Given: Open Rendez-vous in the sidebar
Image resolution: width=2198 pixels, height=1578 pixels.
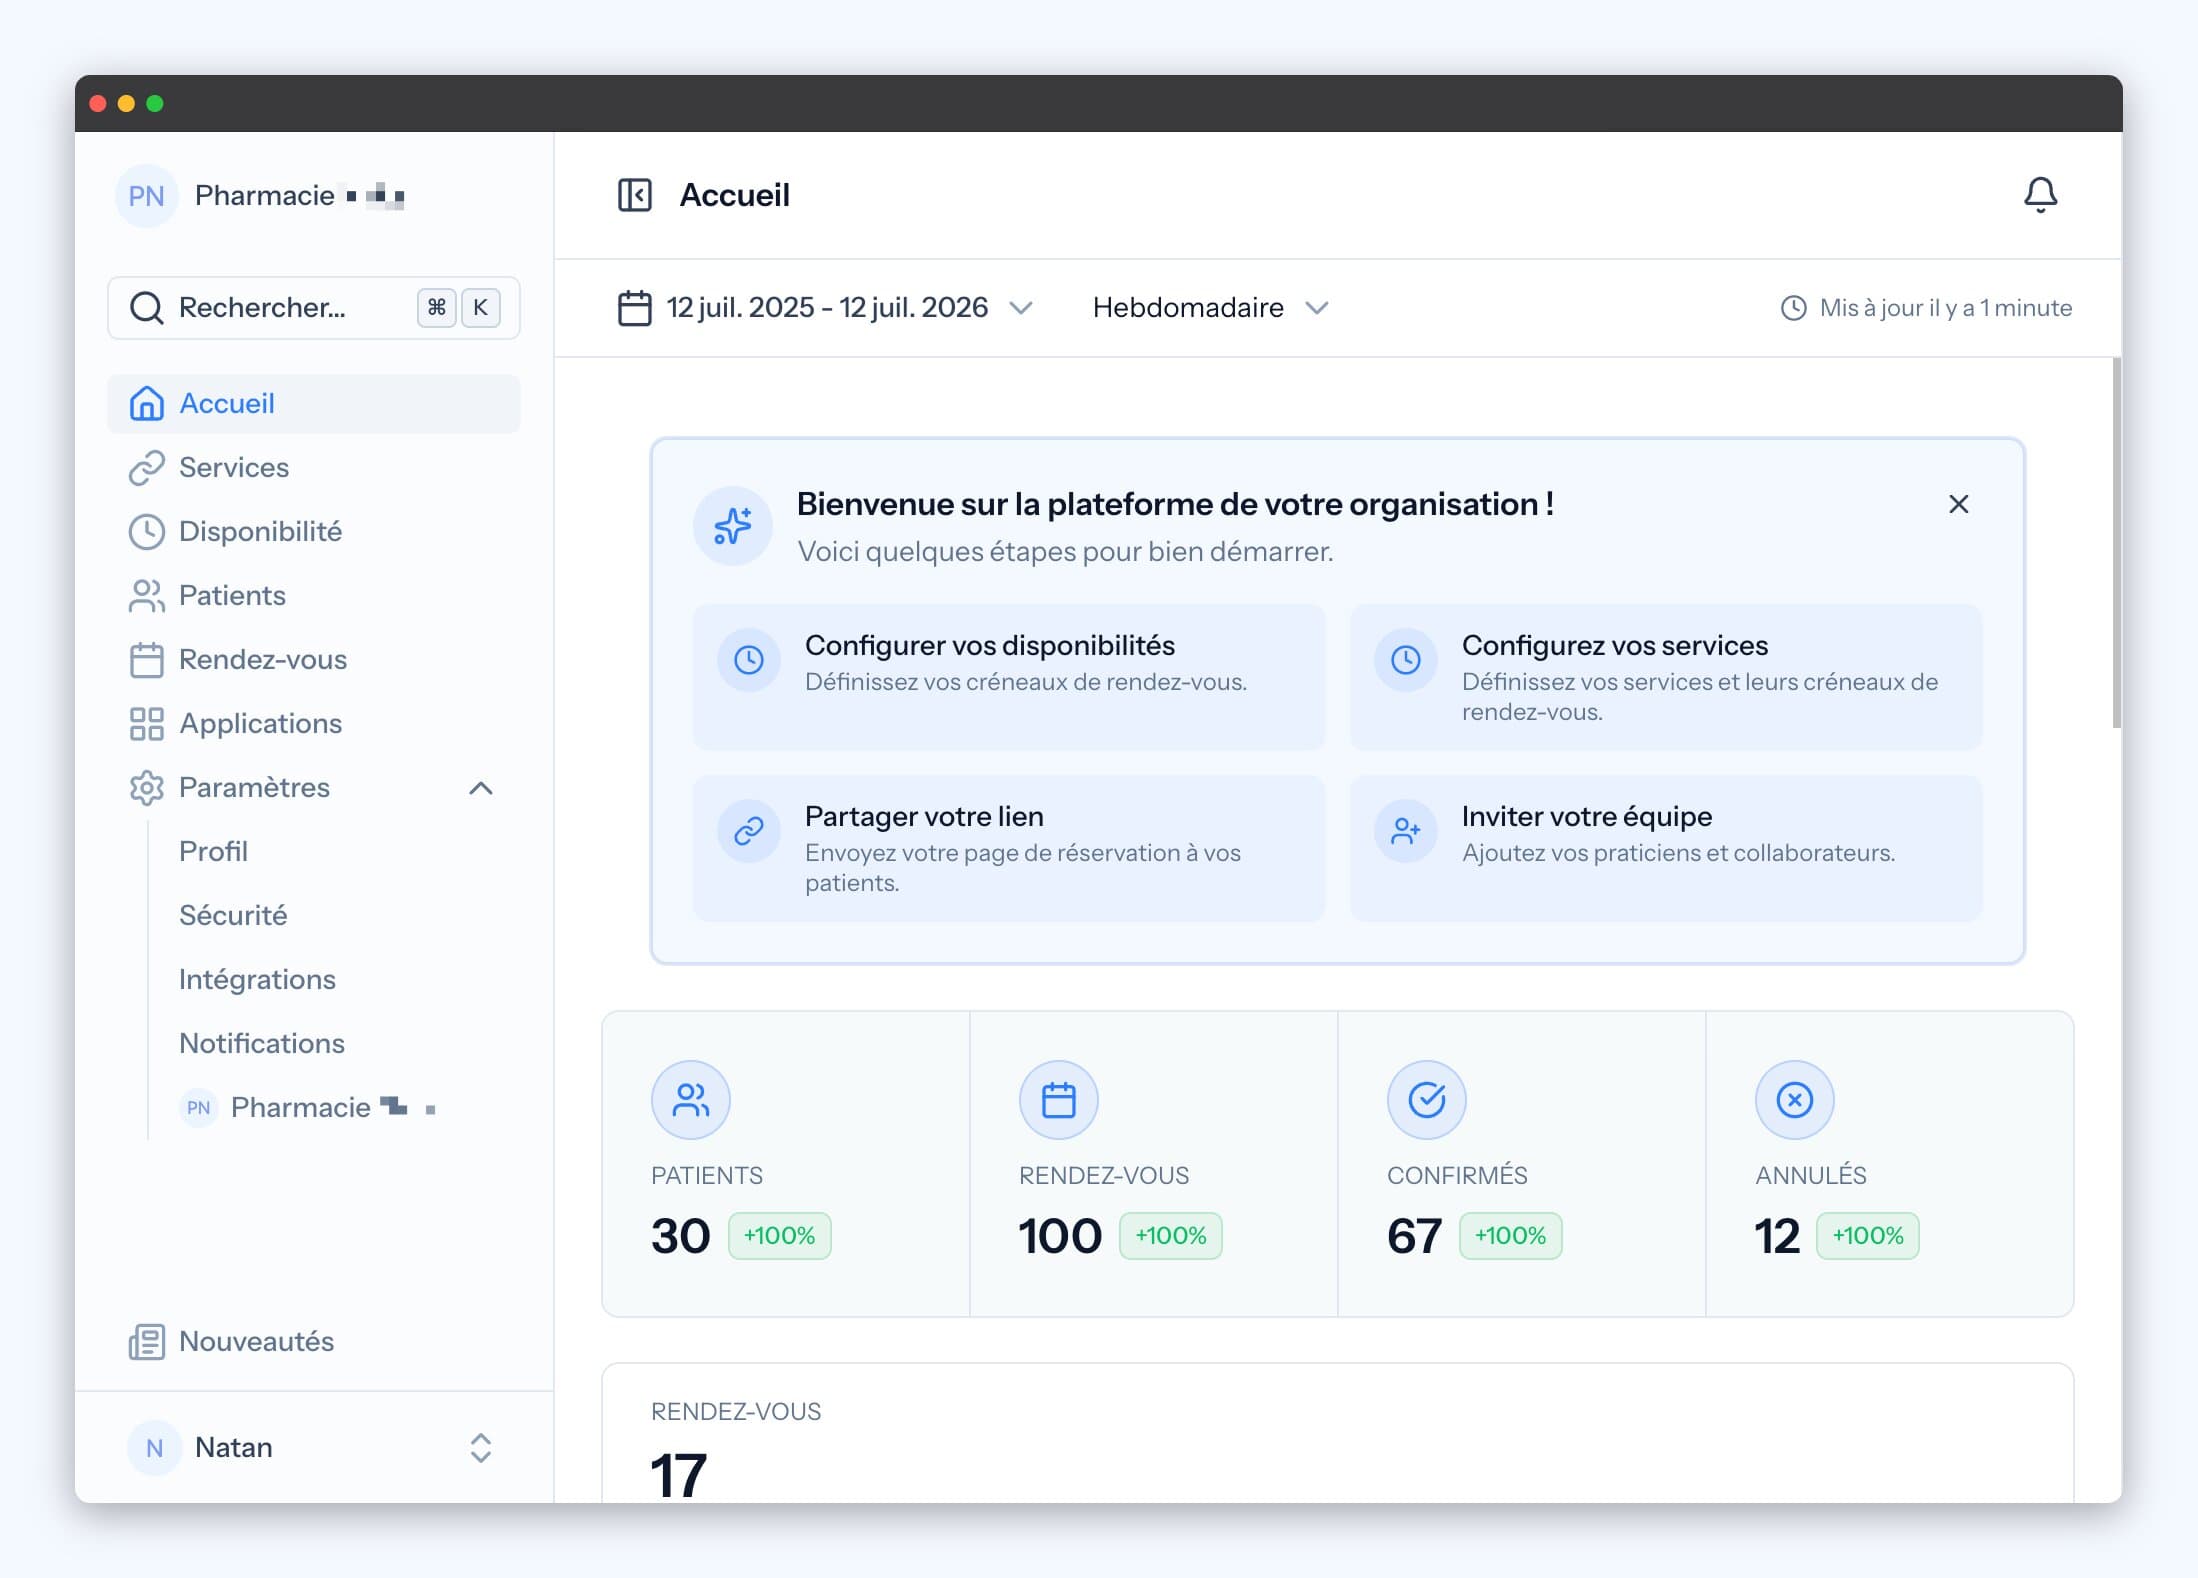Looking at the screenshot, I should click(314, 660).
